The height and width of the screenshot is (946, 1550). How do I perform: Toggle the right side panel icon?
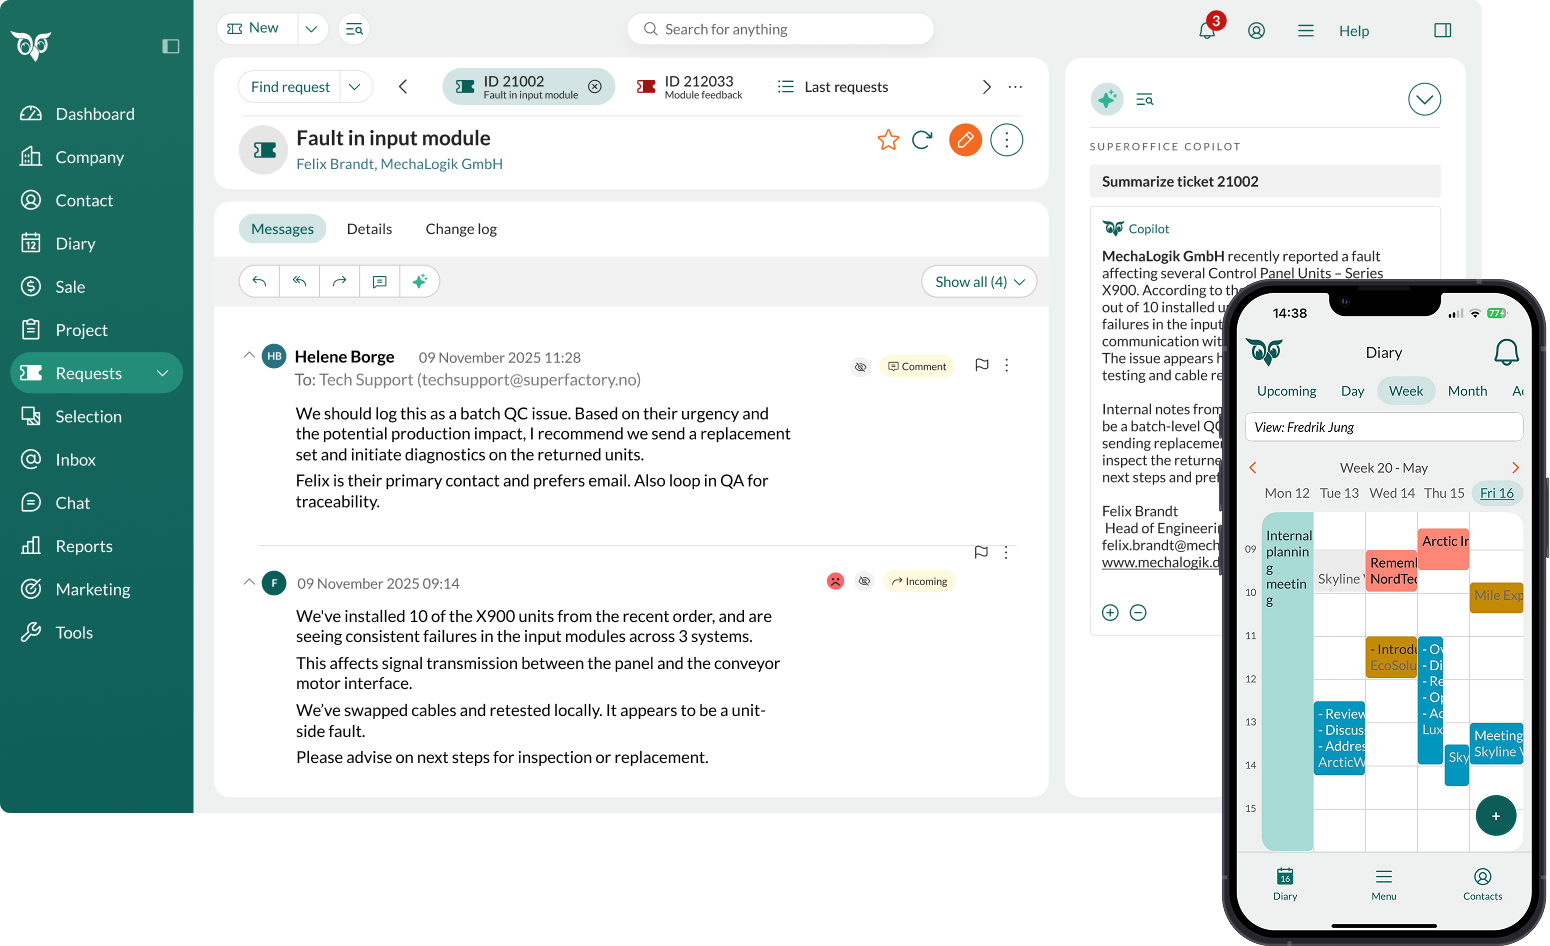pyautogui.click(x=1442, y=30)
